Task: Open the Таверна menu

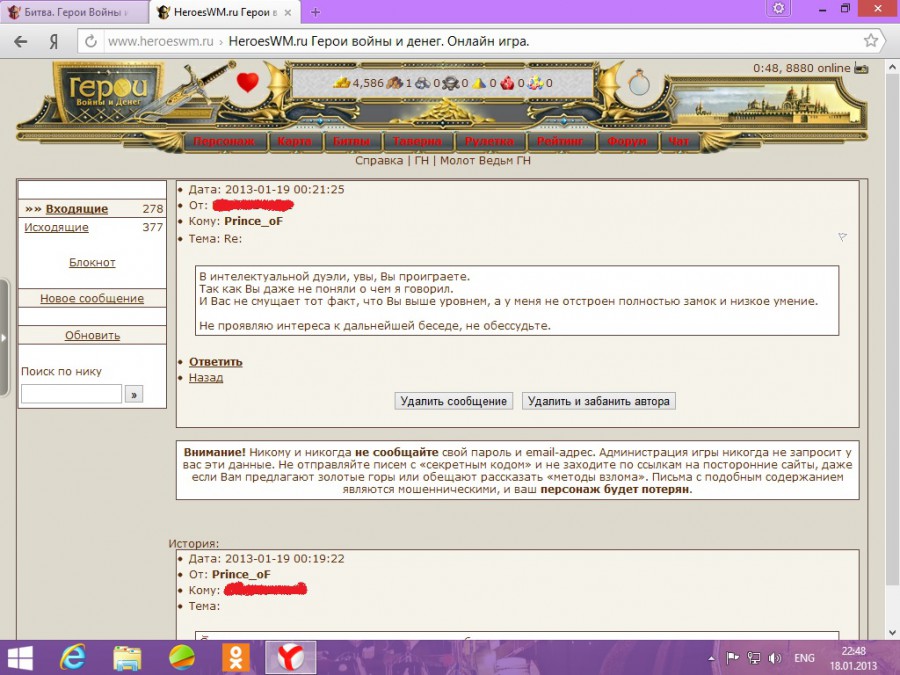Action: pos(417,141)
